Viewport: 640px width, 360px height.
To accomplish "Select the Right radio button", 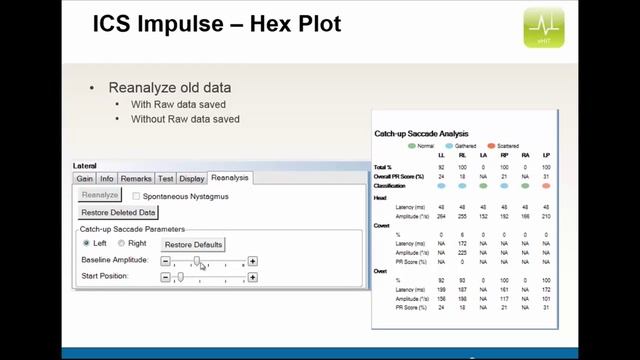I will pyautogui.click(x=121, y=243).
